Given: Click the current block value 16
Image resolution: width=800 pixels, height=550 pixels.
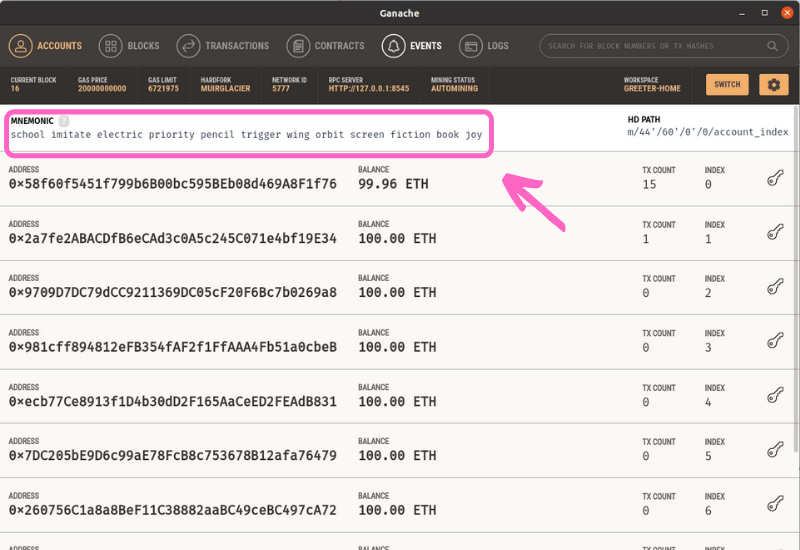Looking at the screenshot, I should 15,89.
